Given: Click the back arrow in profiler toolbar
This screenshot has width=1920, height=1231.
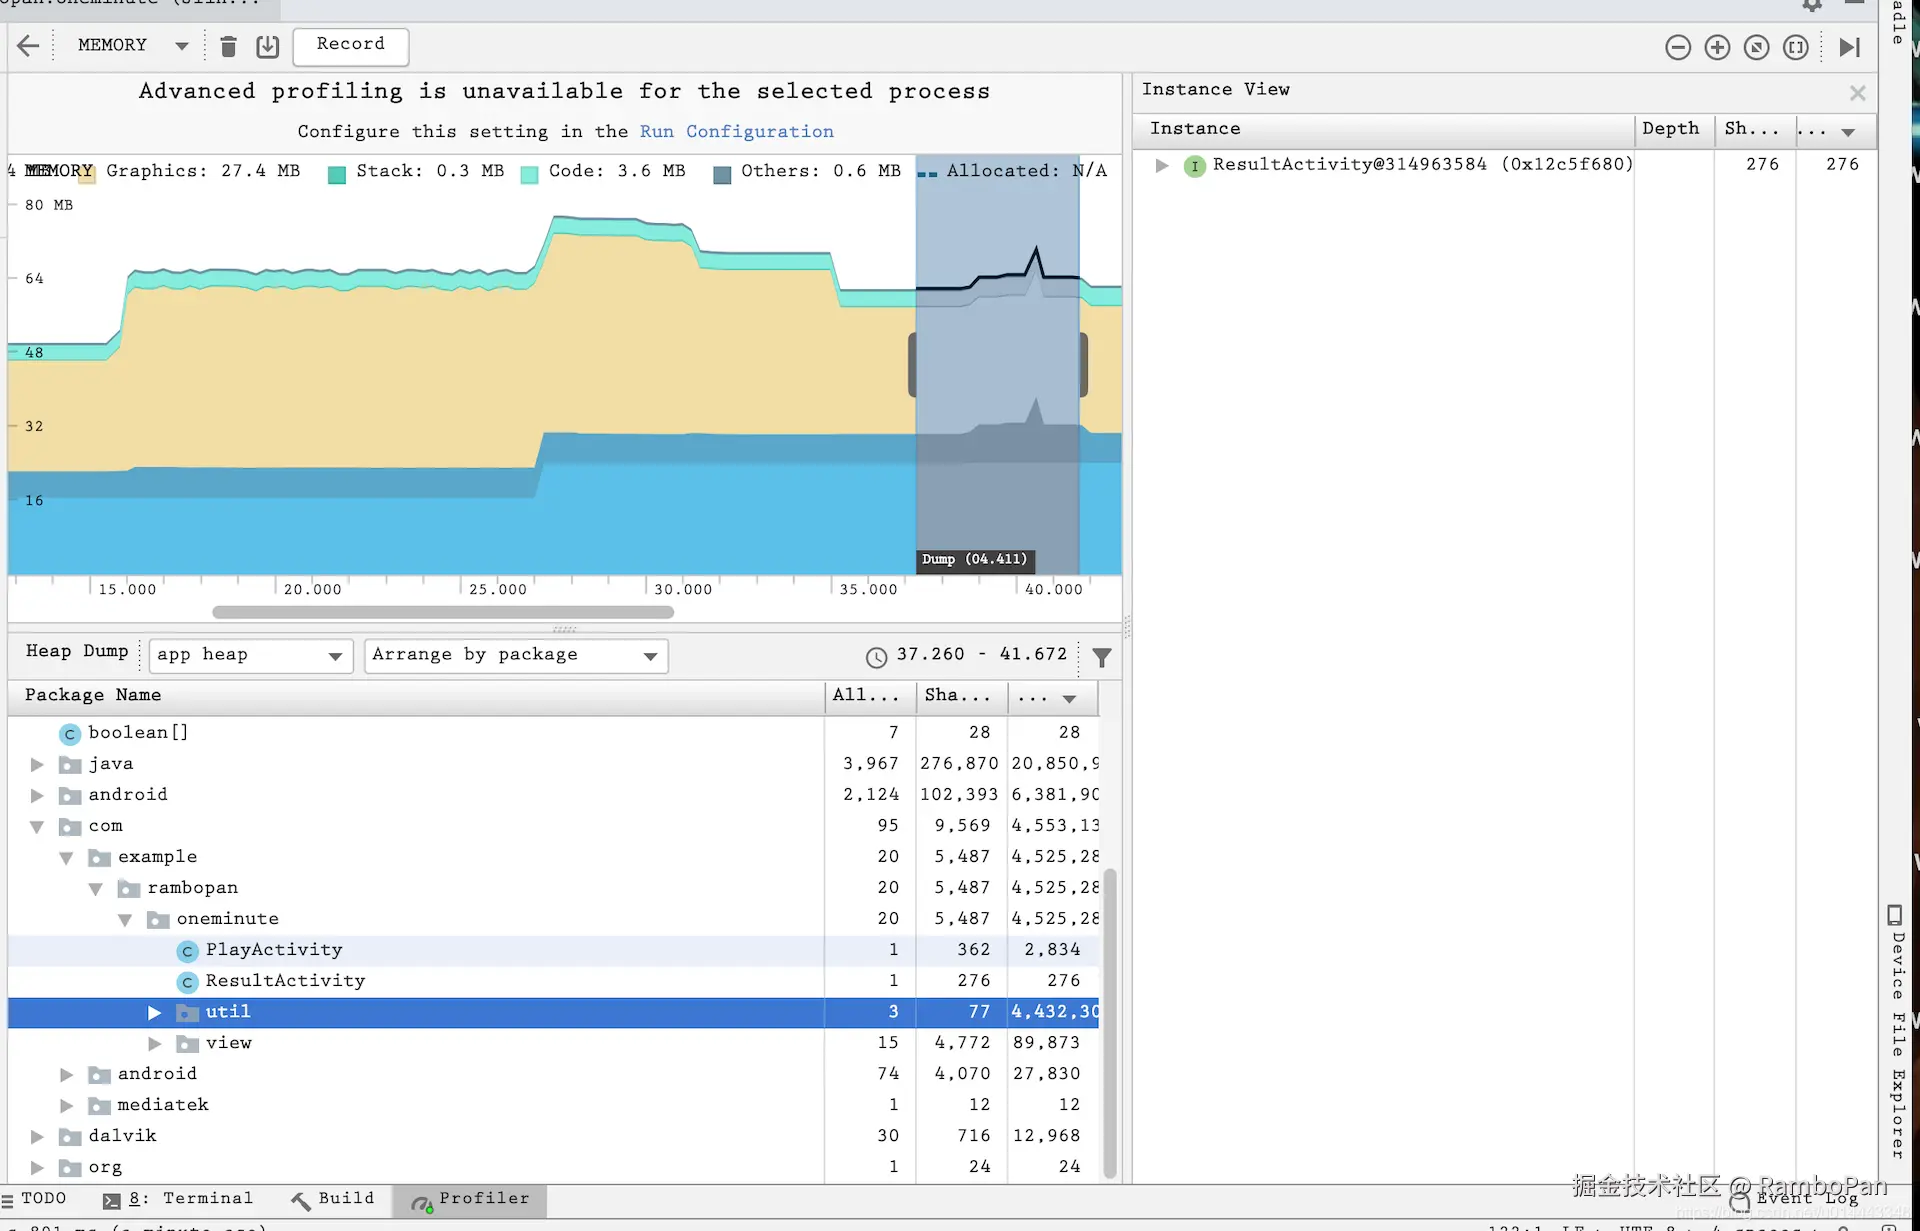Looking at the screenshot, I should point(28,46).
